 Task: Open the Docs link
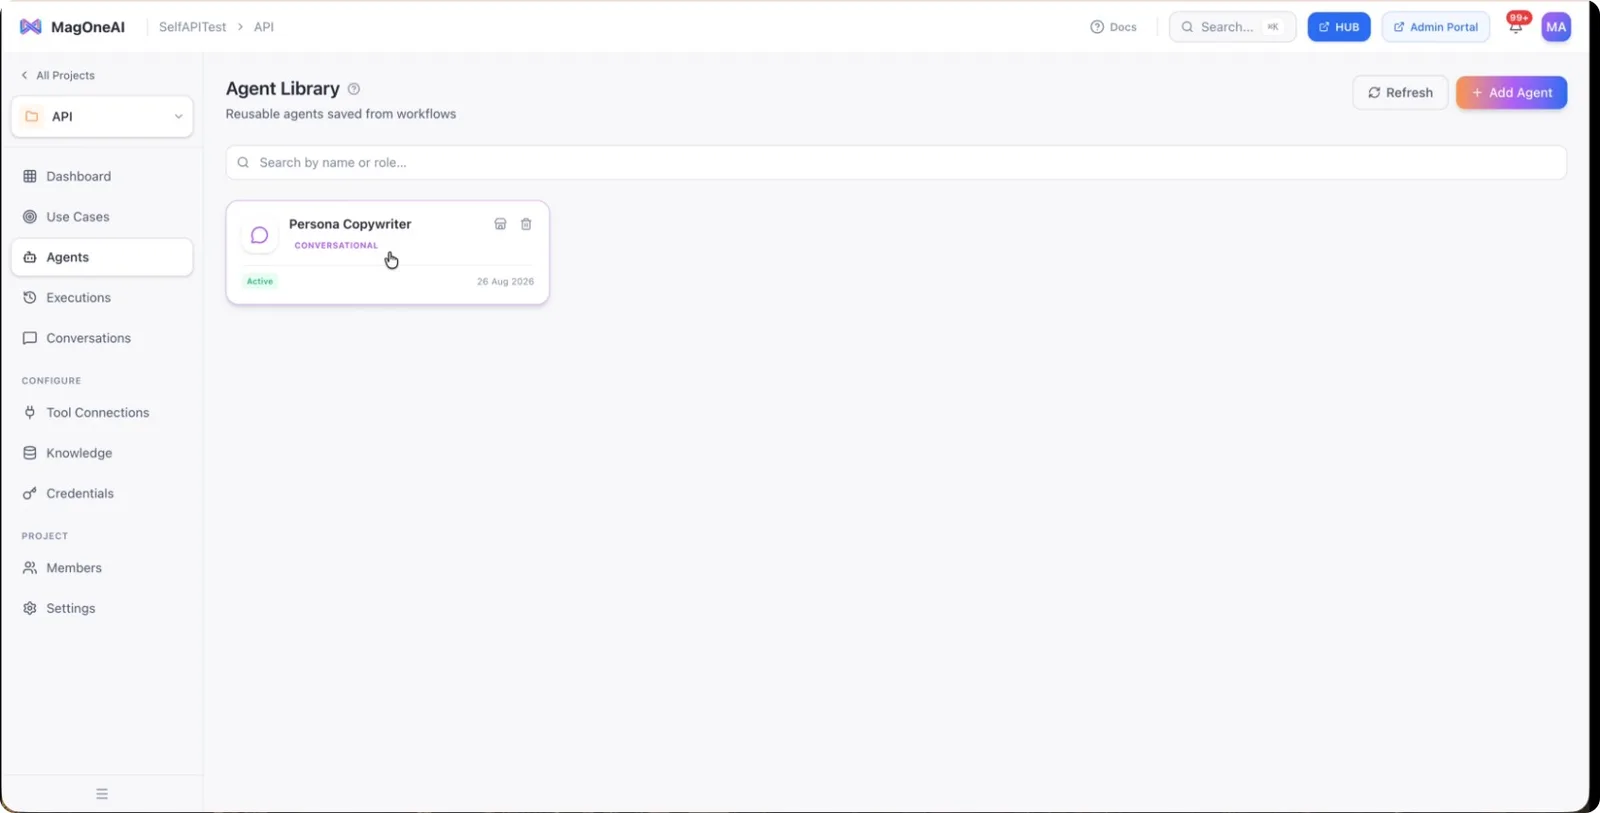pos(1113,27)
